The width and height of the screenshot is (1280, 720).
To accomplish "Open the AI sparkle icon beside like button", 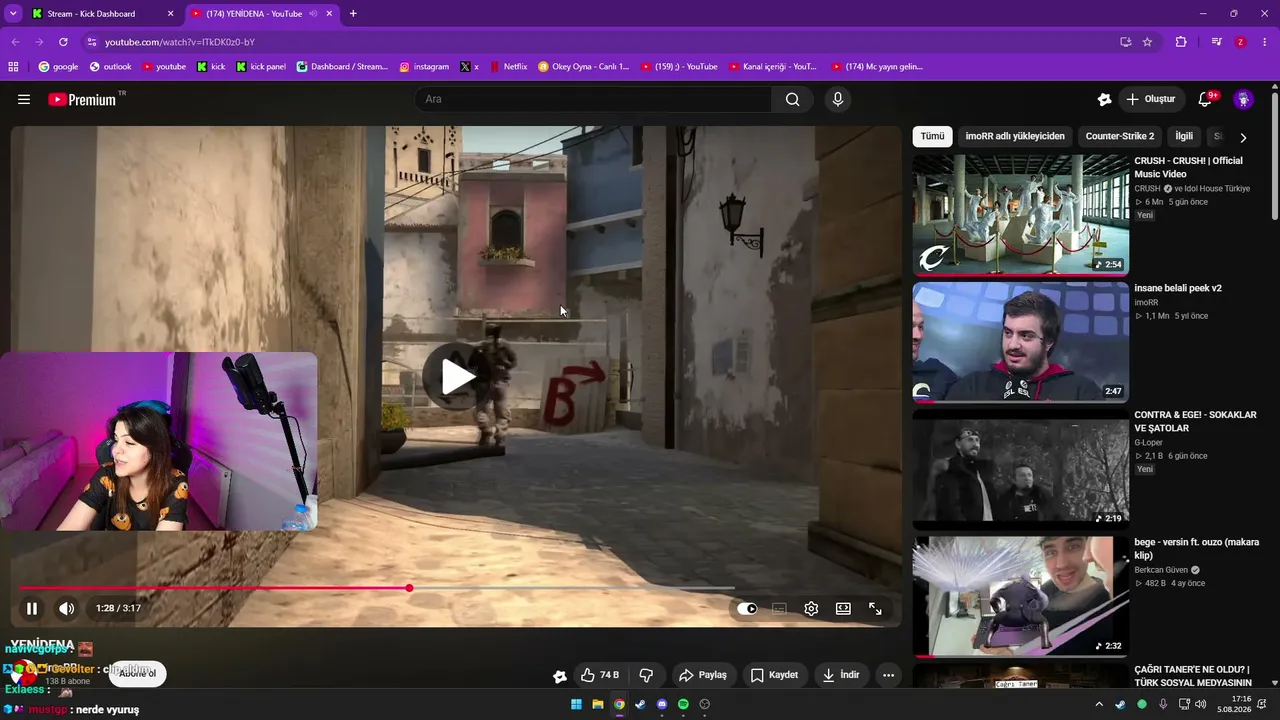I will coord(560,676).
